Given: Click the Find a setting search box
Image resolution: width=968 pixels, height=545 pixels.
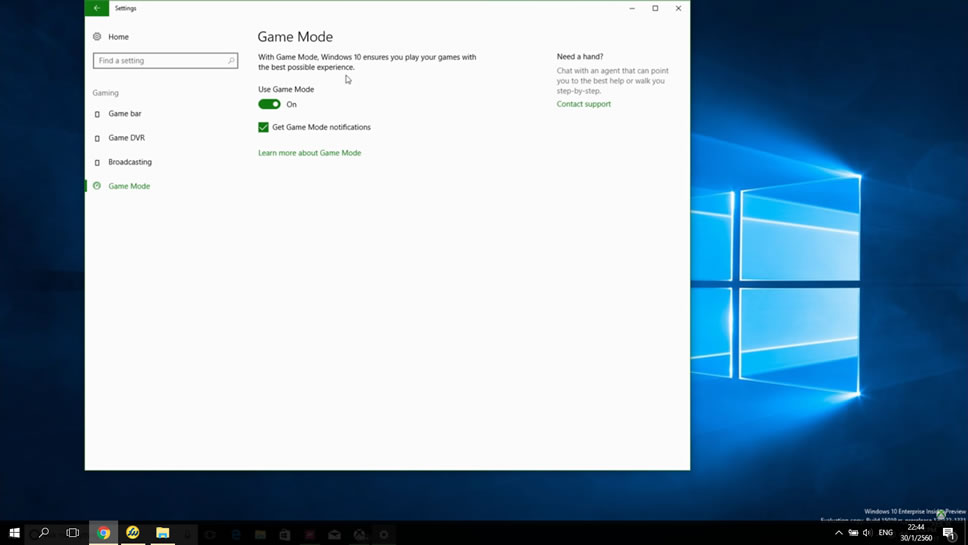Looking at the screenshot, I should coord(160,61).
